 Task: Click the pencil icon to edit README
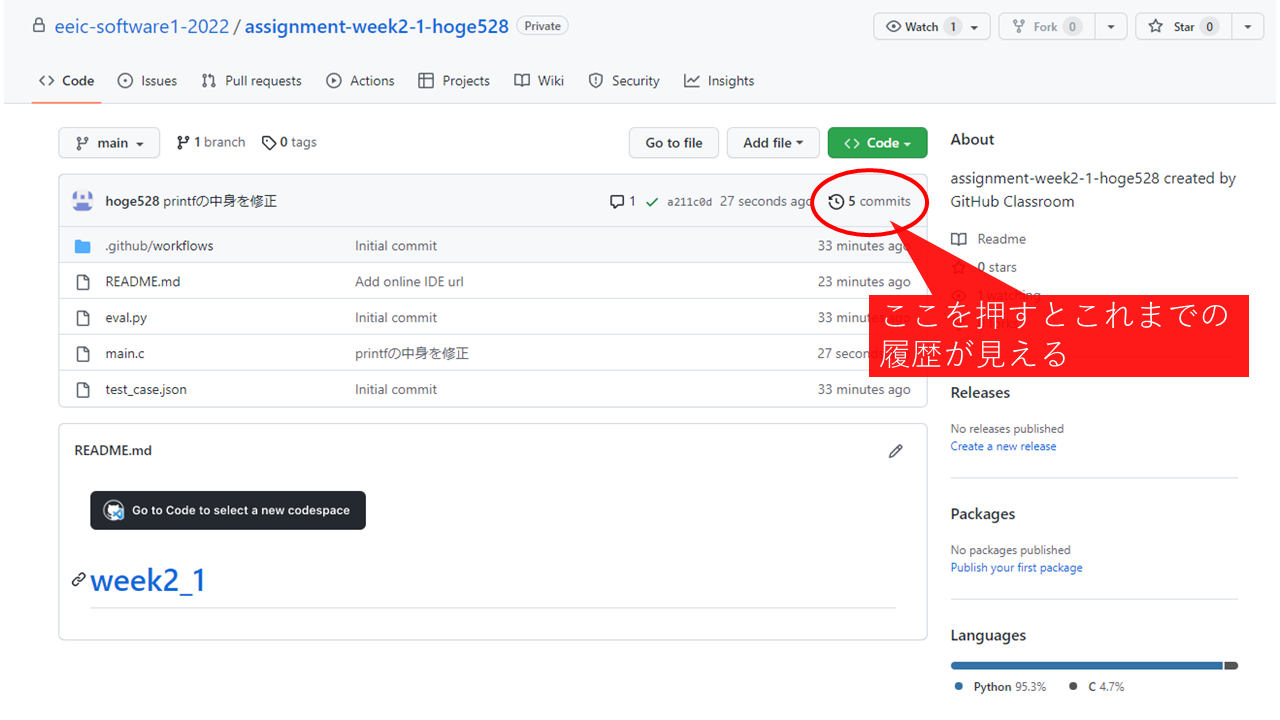[895, 451]
